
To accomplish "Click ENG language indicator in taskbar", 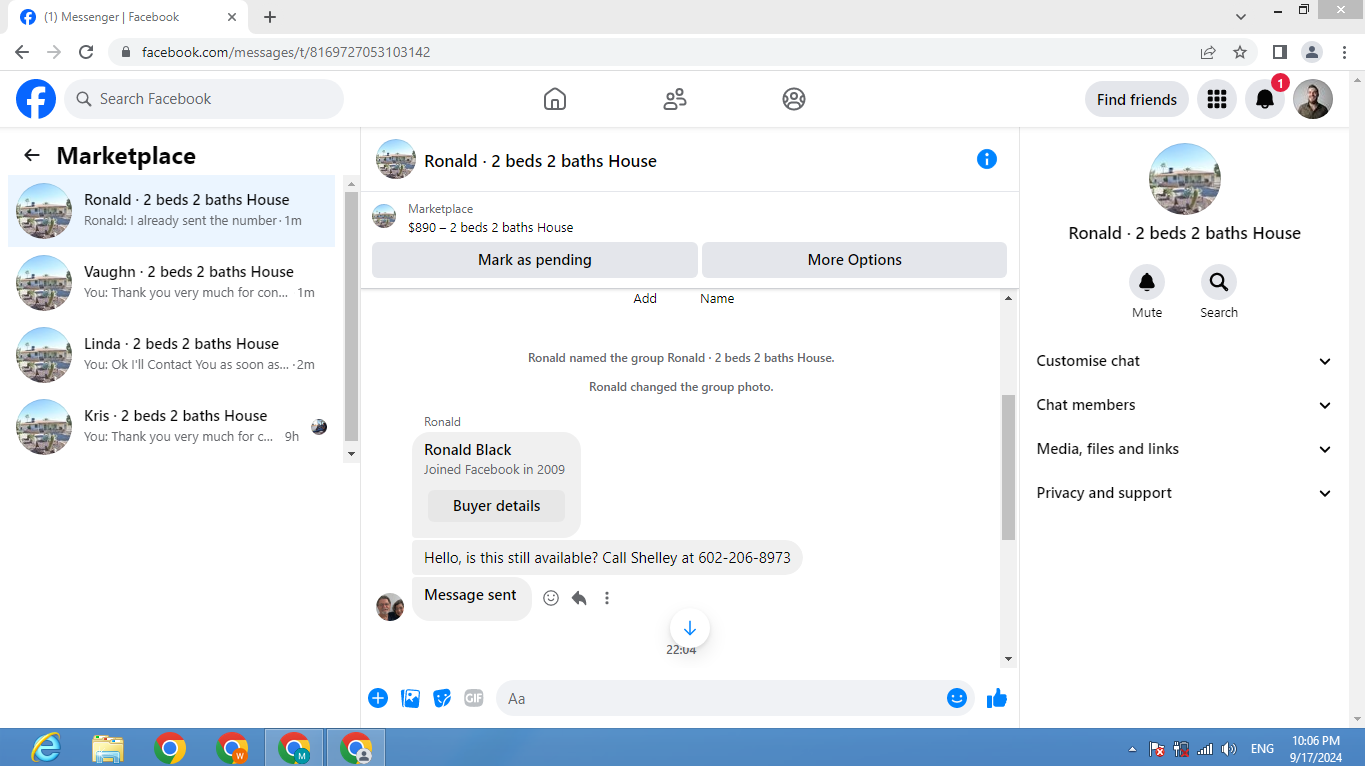I will [1262, 749].
